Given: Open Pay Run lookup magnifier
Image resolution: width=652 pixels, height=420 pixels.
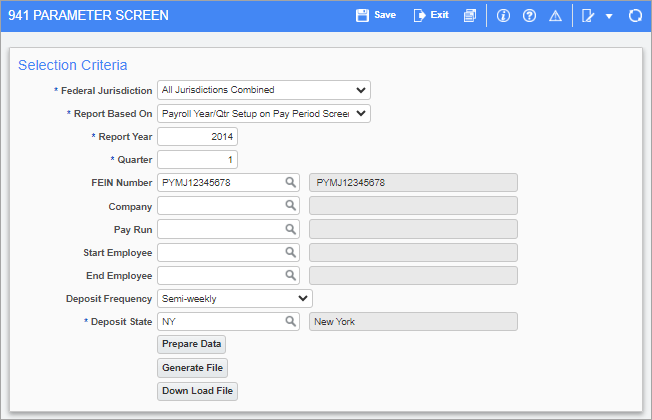Looking at the screenshot, I should 291,229.
